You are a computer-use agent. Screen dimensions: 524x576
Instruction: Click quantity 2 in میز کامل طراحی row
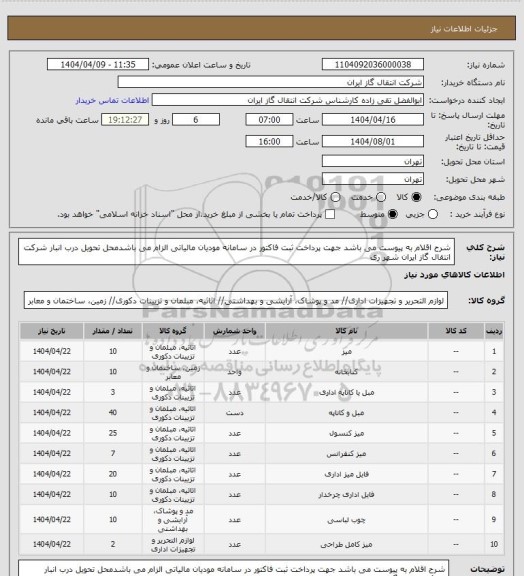tap(112, 544)
